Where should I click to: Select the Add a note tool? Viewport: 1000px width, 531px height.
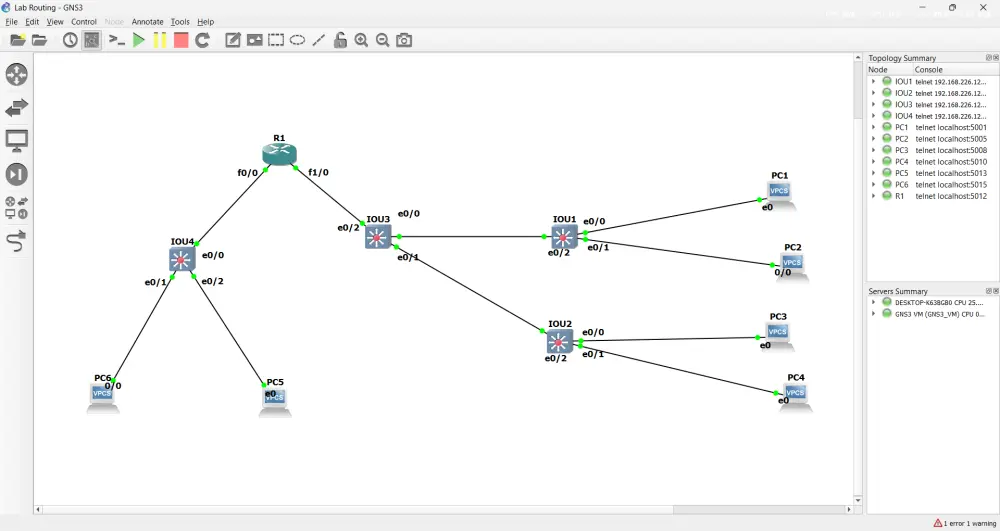233,40
